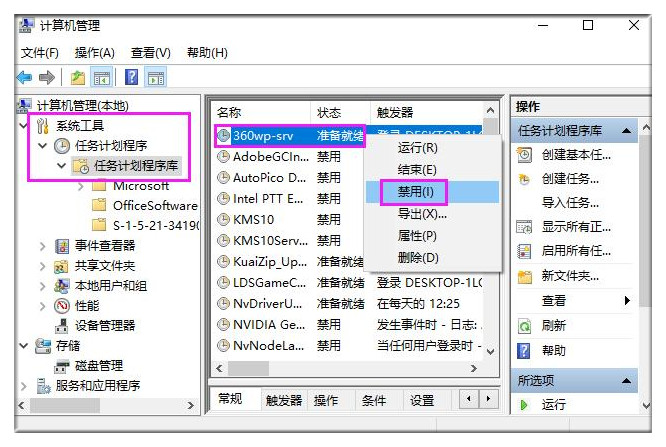
Task: Expand the 共享文件夹 node
Action: tap(42, 266)
